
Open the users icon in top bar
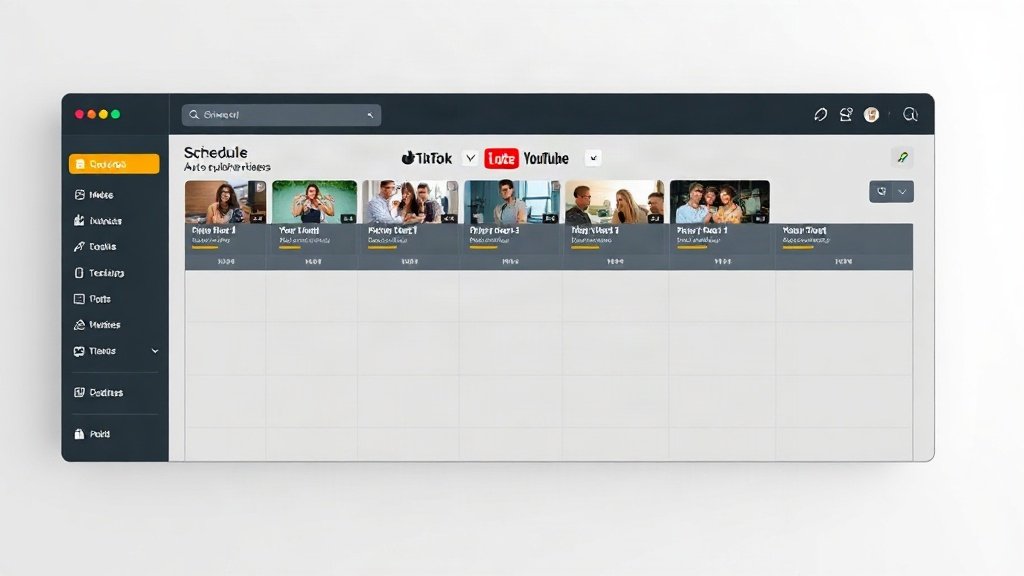(x=846, y=114)
